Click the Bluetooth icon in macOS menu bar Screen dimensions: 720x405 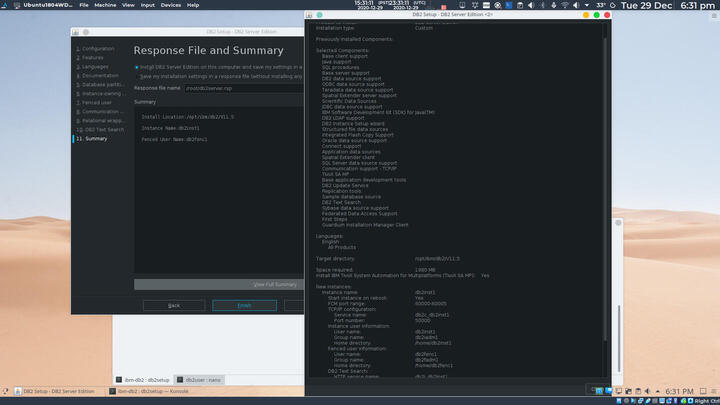(x=542, y=5)
